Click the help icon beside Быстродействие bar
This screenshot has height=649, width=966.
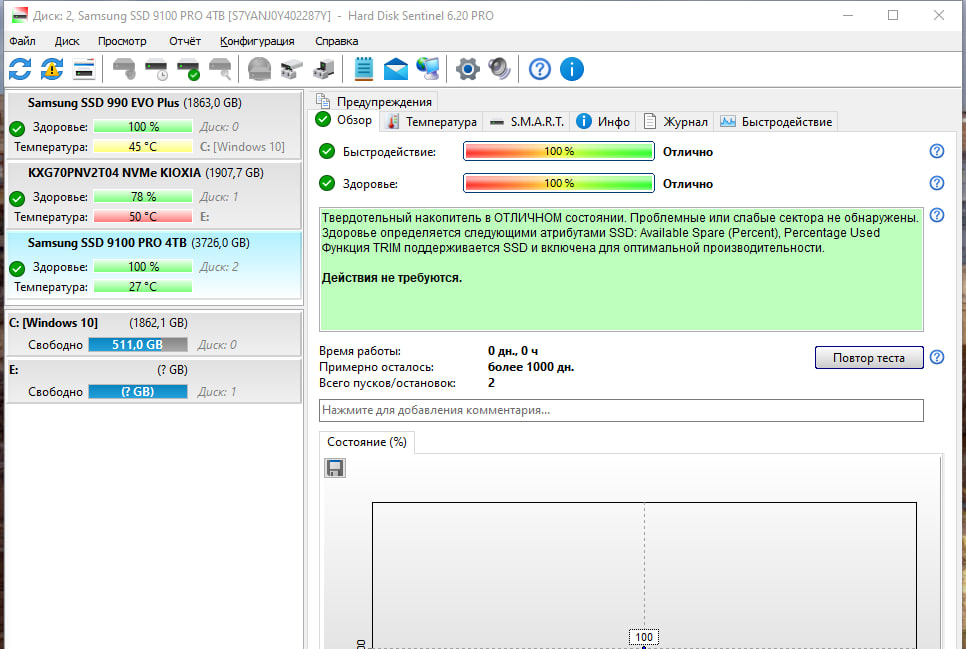tap(936, 151)
